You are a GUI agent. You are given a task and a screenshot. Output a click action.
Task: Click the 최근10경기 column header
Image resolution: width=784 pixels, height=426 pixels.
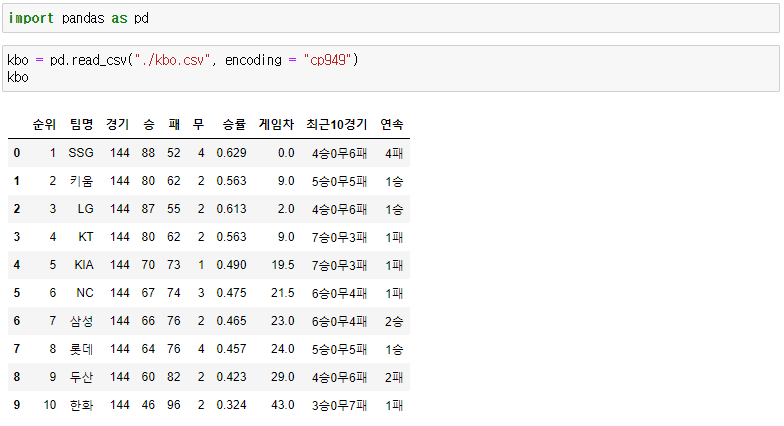coord(336,124)
